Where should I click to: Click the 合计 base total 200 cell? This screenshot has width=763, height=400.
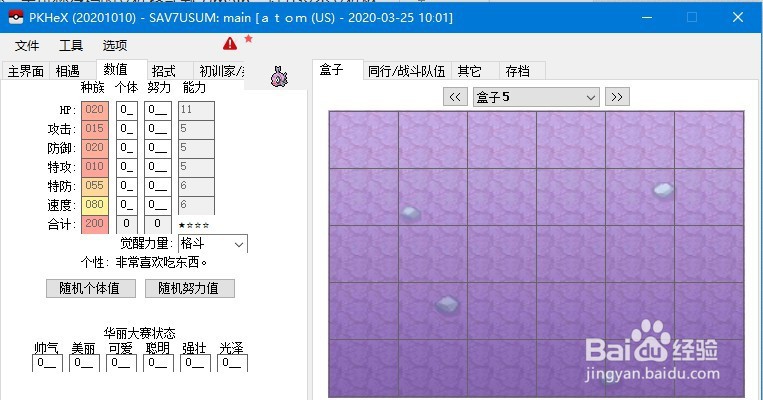[x=95, y=224]
